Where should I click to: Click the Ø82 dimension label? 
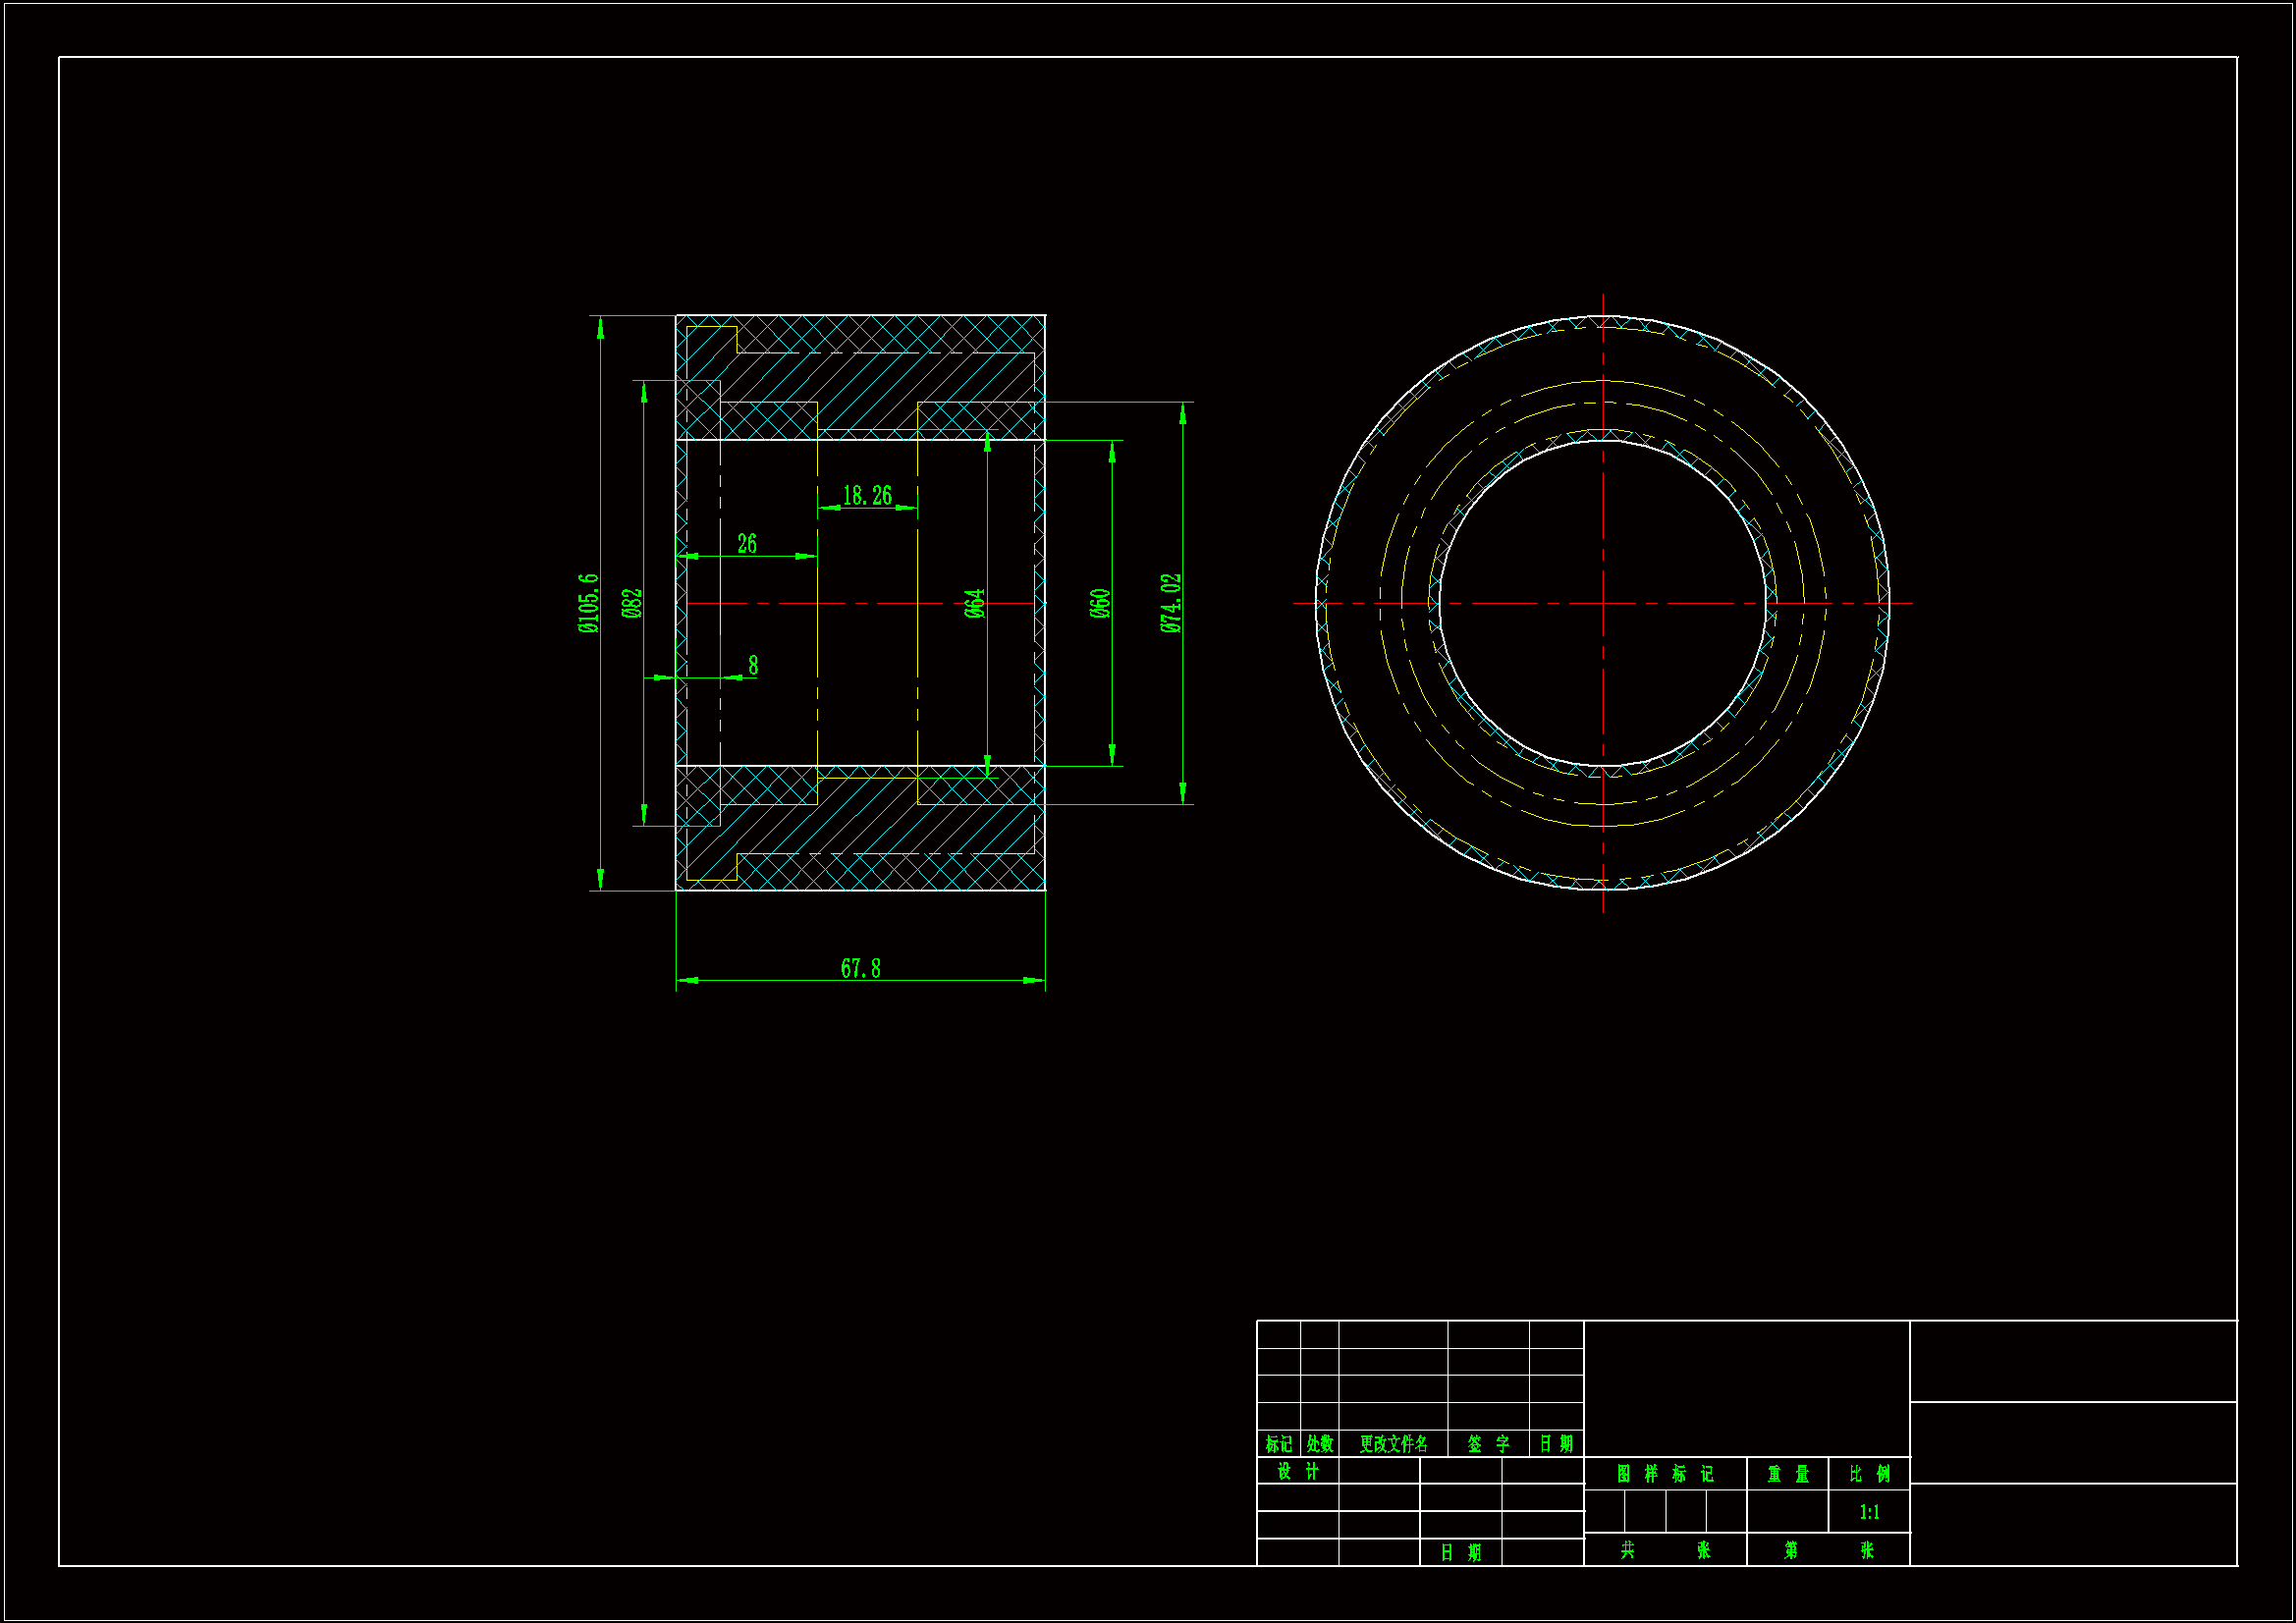tap(631, 603)
